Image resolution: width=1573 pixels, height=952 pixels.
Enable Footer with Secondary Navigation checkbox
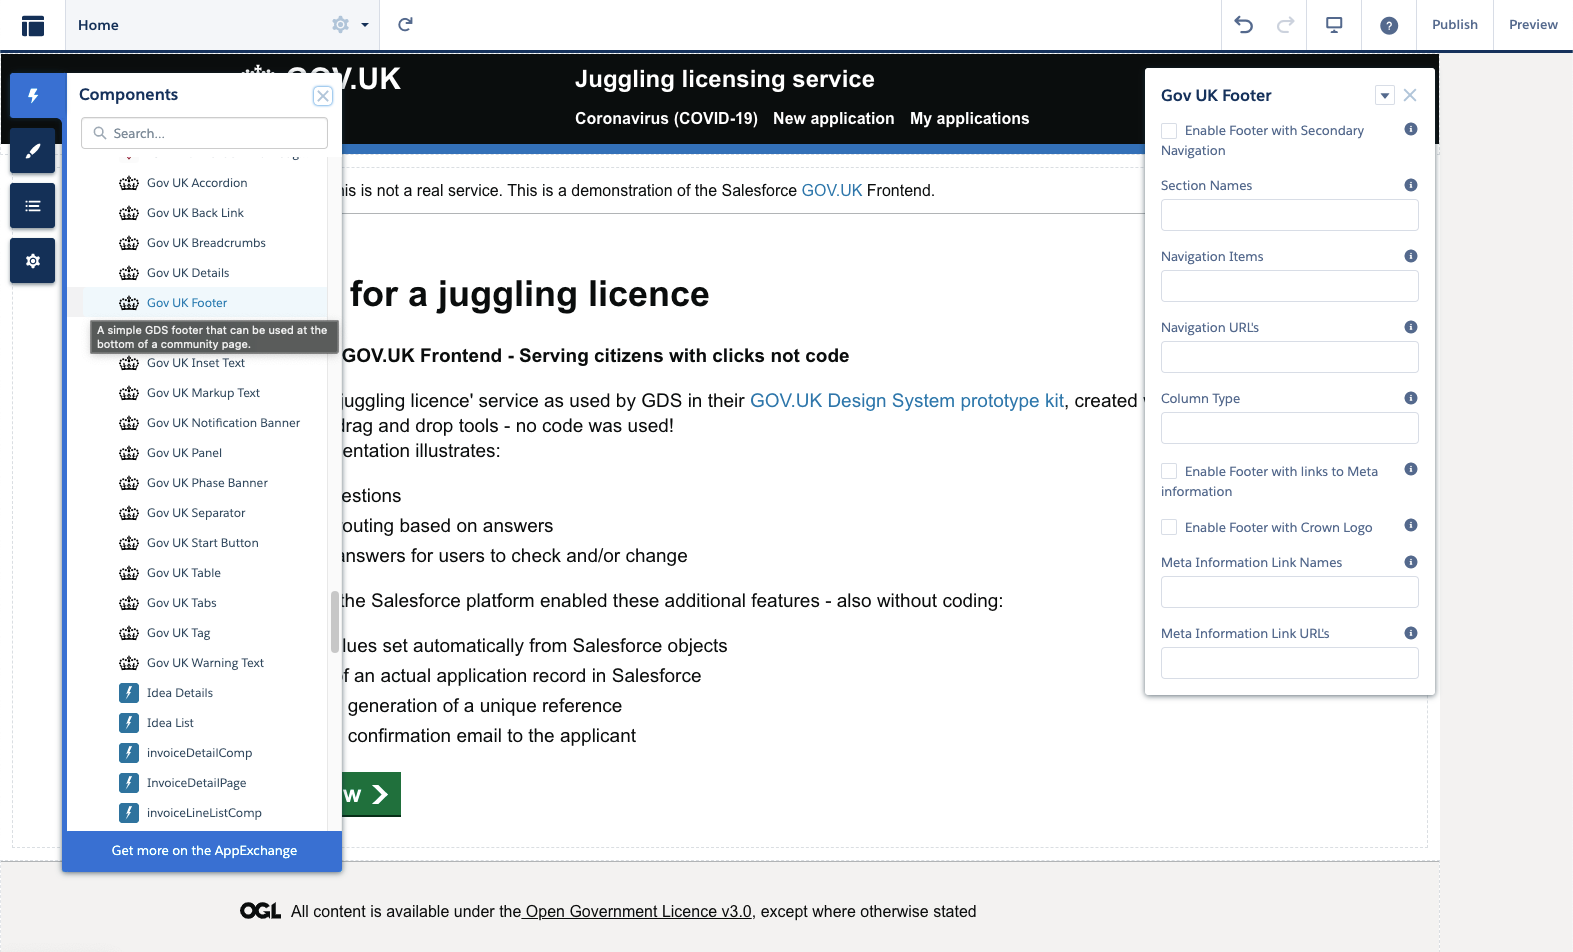coord(1169,131)
